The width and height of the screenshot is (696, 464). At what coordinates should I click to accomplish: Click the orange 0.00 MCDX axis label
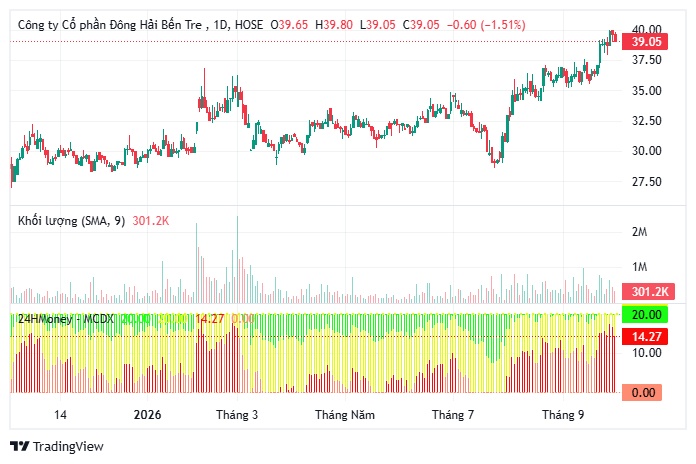pos(642,393)
